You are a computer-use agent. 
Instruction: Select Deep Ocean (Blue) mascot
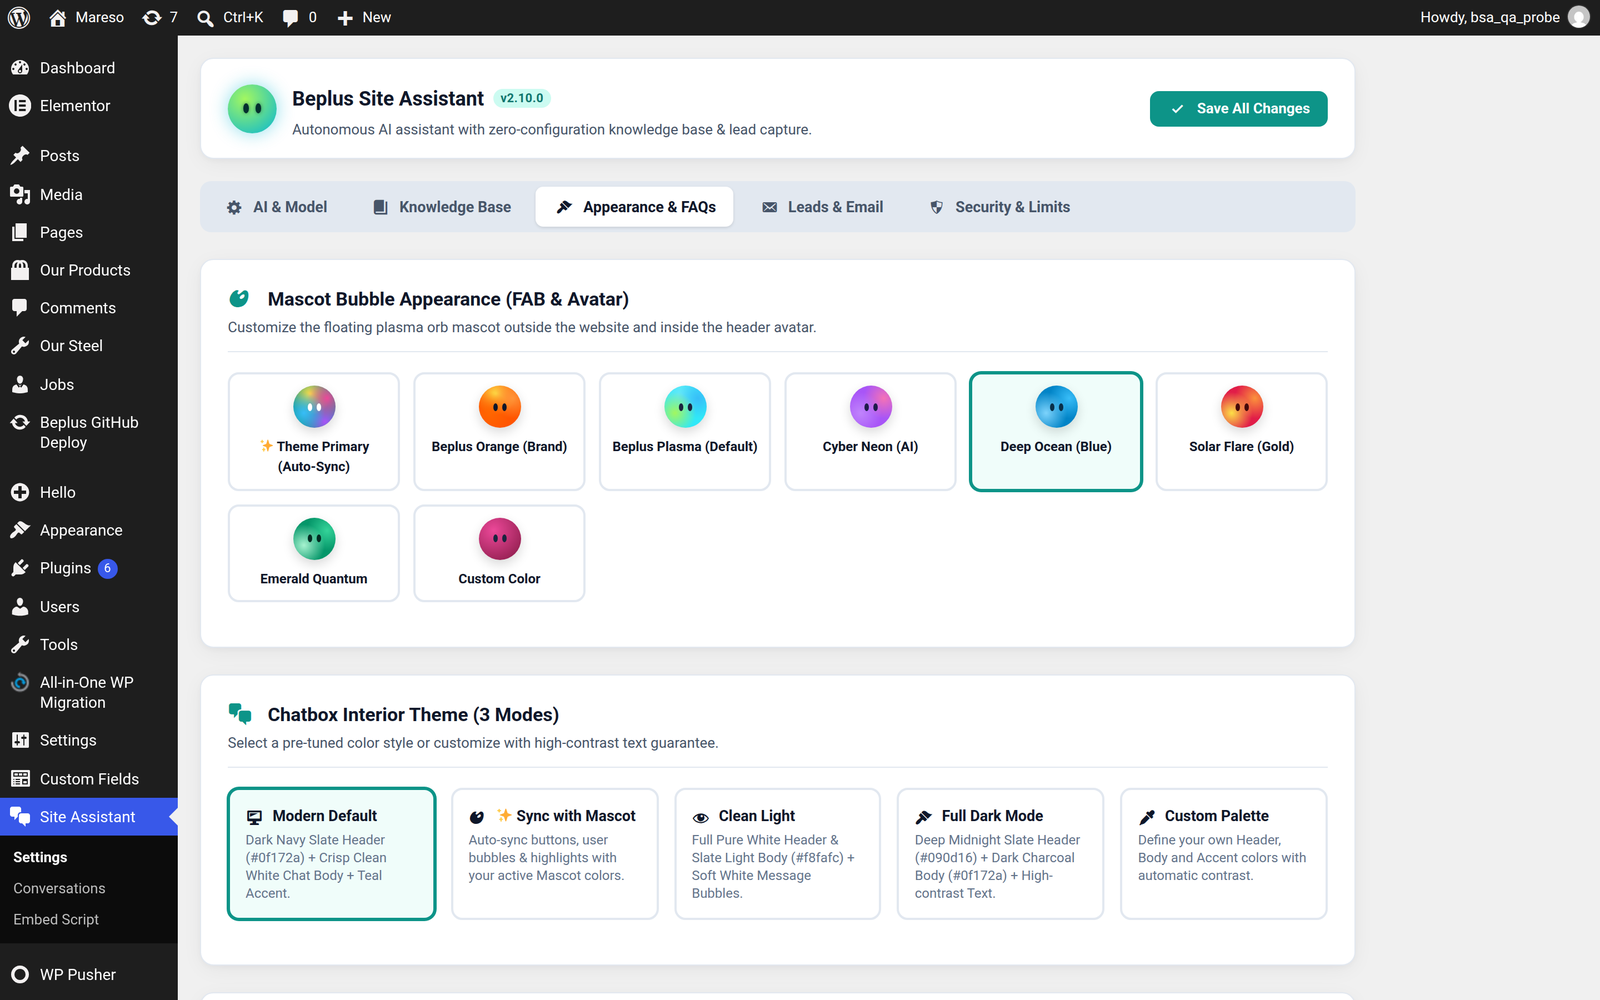coord(1056,432)
